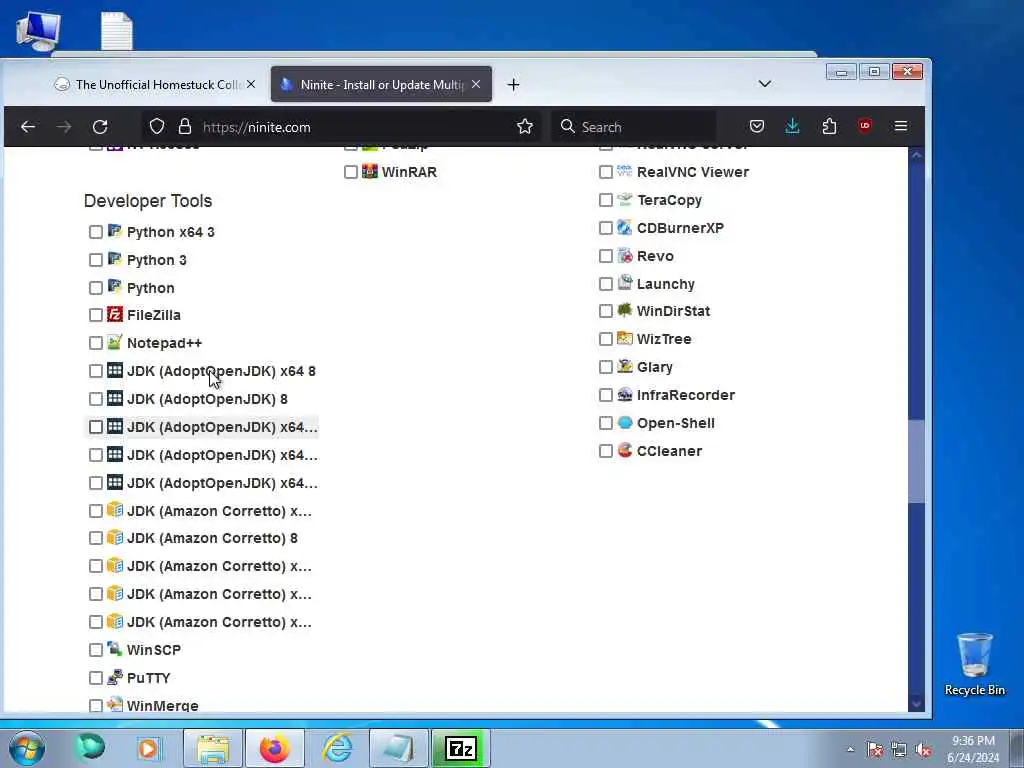Screen dimensions: 1024x768
Task: Click the Launchy app icon
Action: 625,283
